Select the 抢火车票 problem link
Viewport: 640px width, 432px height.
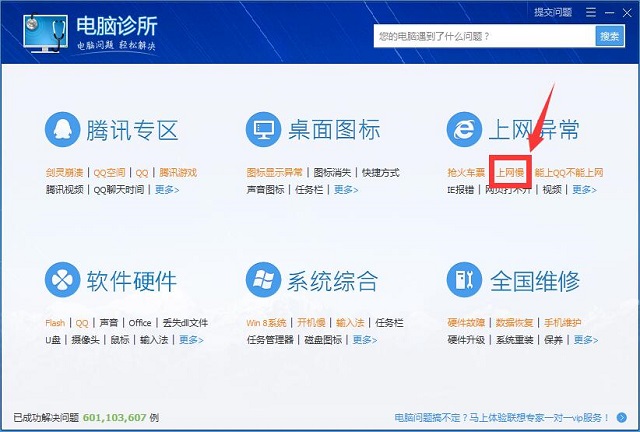tap(466, 173)
